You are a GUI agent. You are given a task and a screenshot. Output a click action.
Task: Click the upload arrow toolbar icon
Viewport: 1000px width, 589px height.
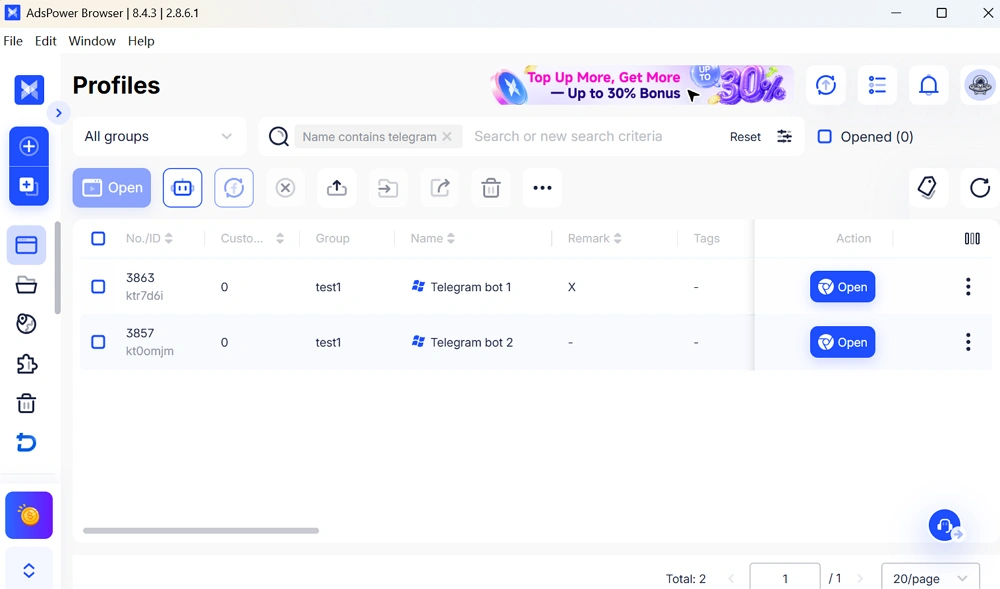click(x=337, y=187)
